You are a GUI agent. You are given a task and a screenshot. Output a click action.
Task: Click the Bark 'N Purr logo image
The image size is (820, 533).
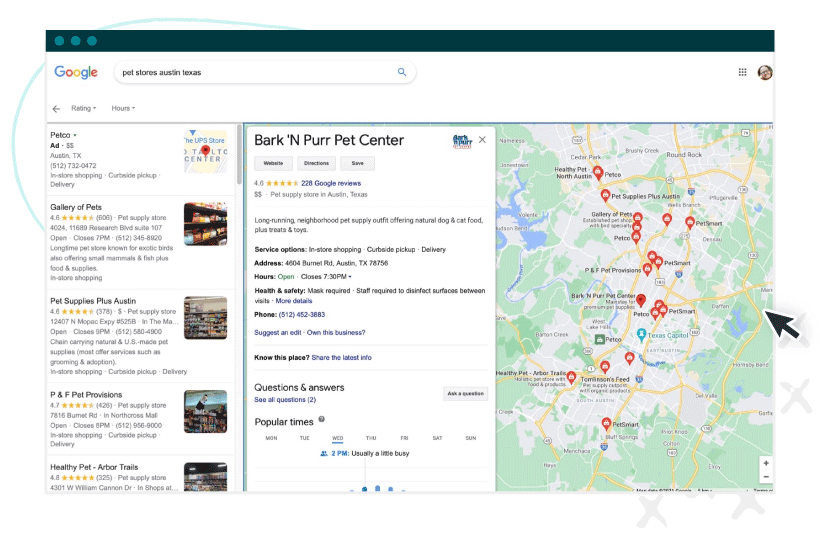pyautogui.click(x=462, y=141)
